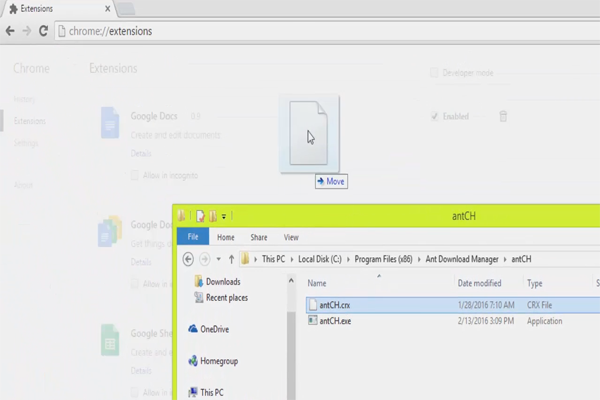The width and height of the screenshot is (600, 400).
Task: Click Local Disk (C:) breadcrumb
Action: click(x=320, y=259)
